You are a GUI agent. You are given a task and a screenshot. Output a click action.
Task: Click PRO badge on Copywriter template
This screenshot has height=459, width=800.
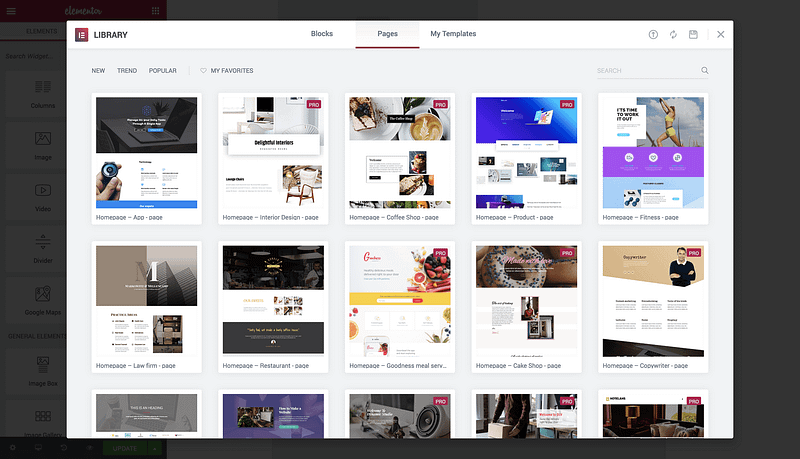(694, 253)
